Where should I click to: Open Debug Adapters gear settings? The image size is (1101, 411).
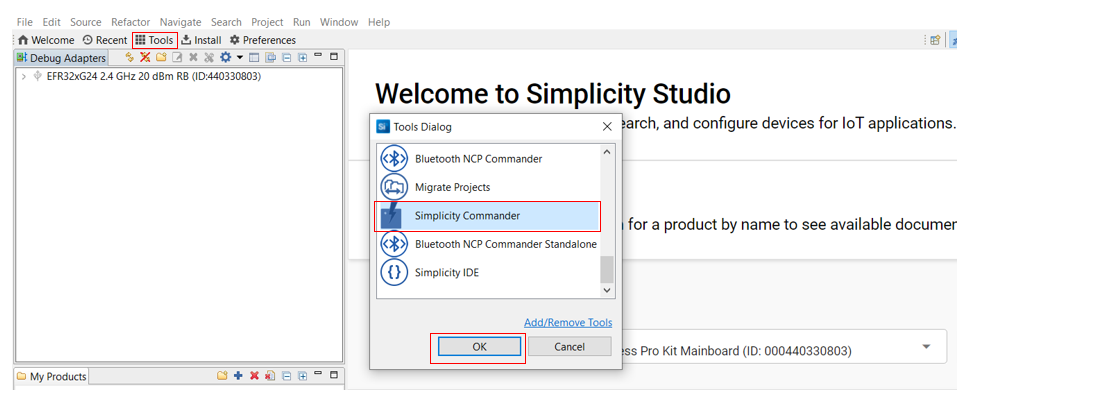coord(225,57)
